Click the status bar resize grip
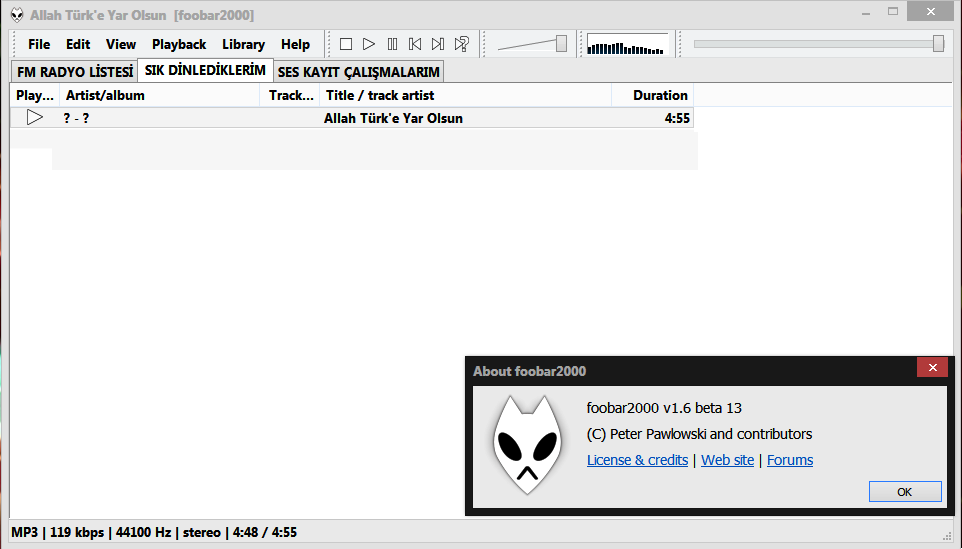 pyautogui.click(x=947, y=535)
